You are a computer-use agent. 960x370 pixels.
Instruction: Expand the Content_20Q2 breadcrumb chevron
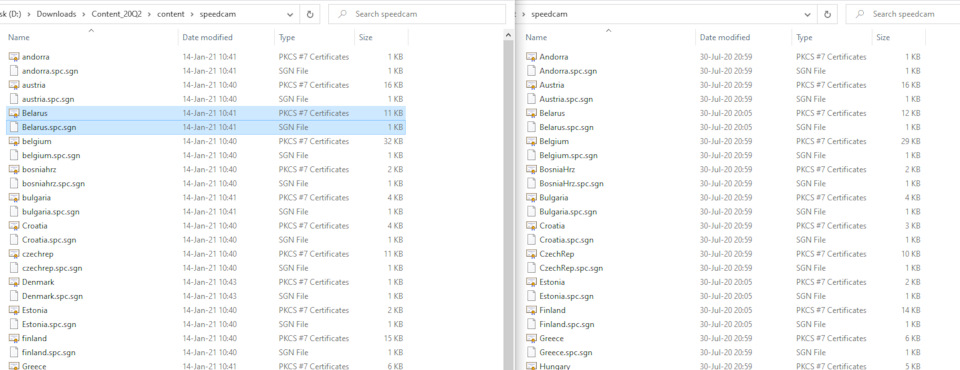(x=148, y=14)
